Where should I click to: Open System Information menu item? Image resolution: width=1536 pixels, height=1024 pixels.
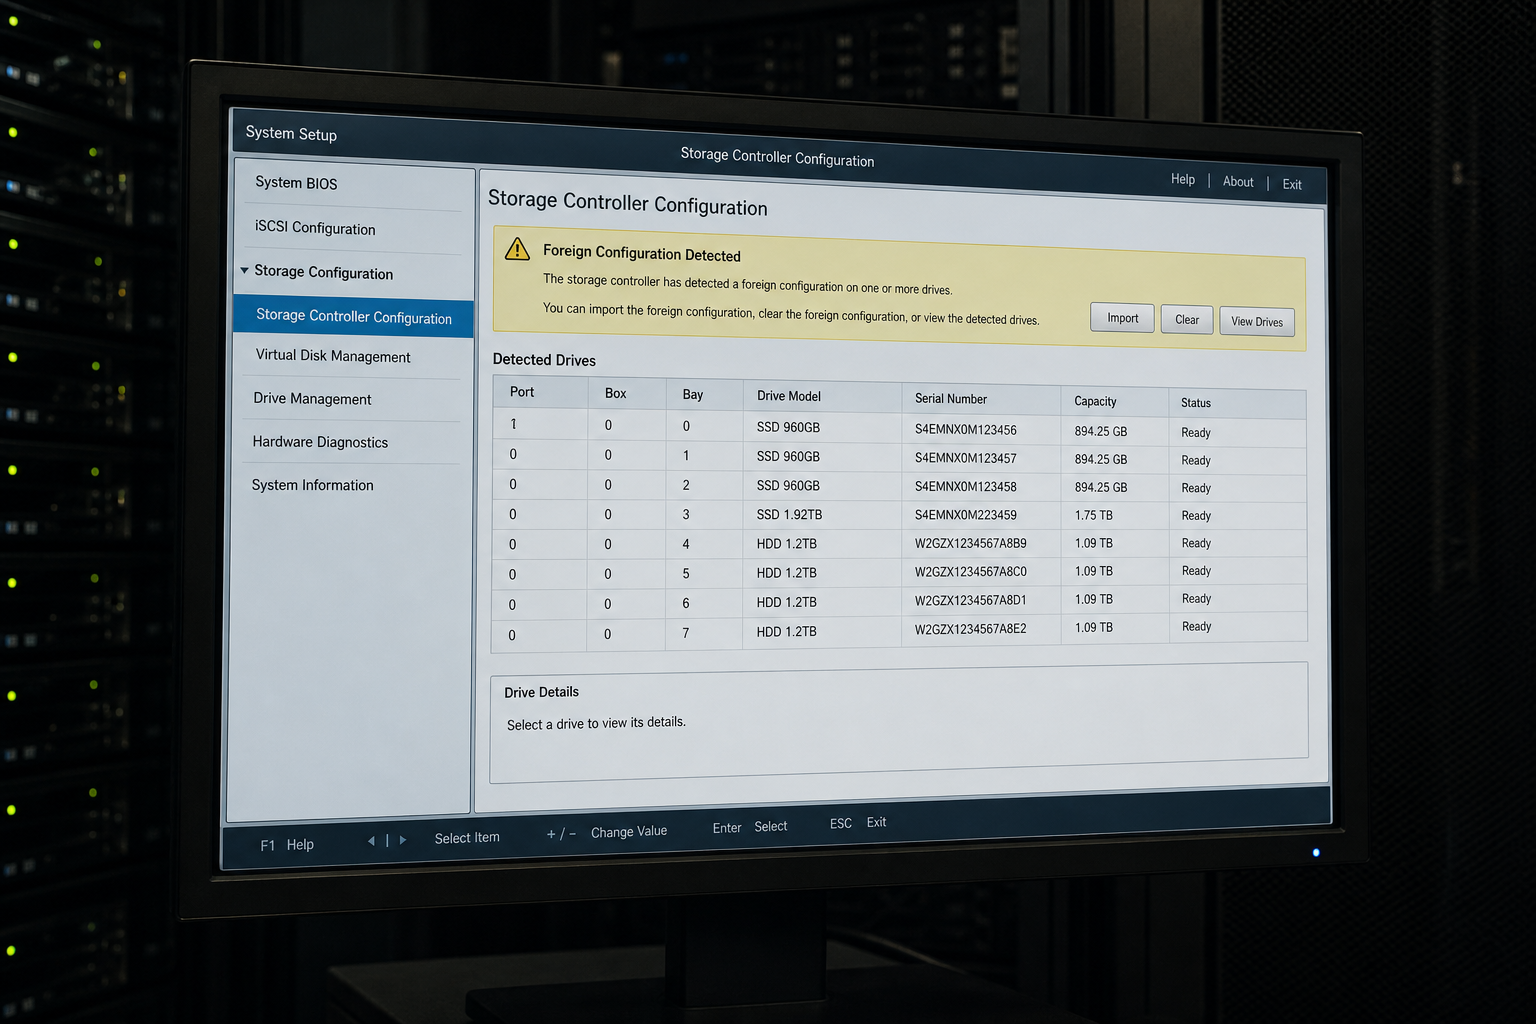pos(312,485)
